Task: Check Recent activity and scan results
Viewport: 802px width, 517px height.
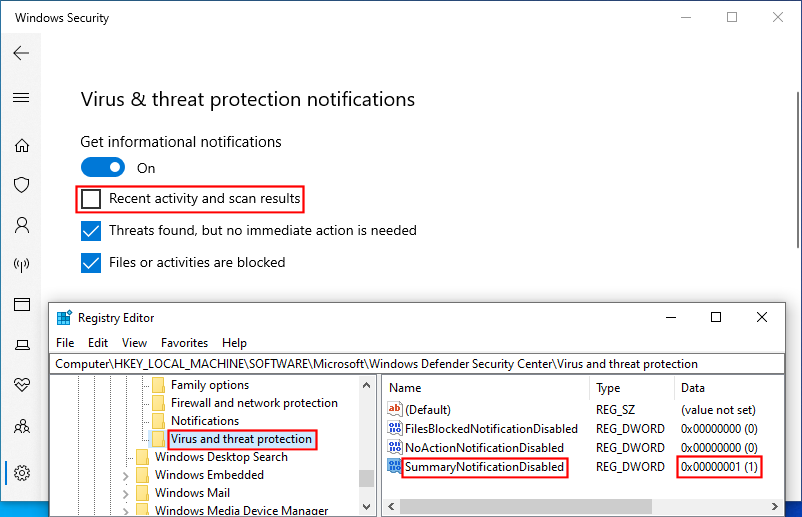Action: pos(91,199)
